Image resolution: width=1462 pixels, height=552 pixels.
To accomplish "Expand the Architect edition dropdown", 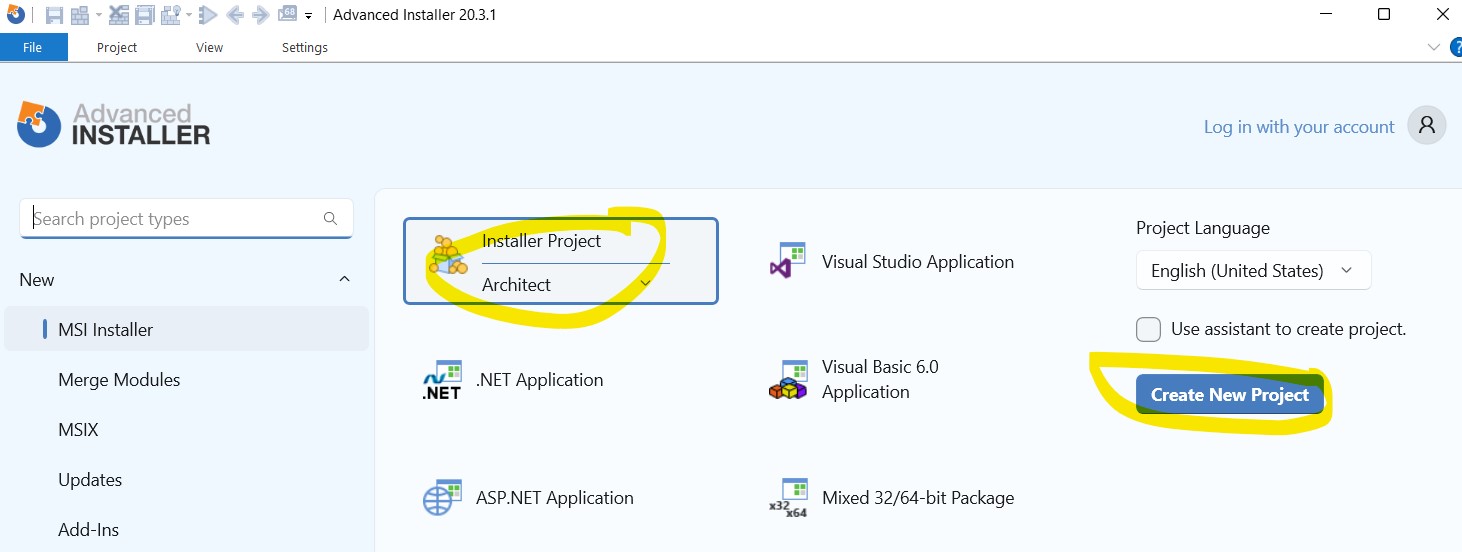I will coord(645,284).
